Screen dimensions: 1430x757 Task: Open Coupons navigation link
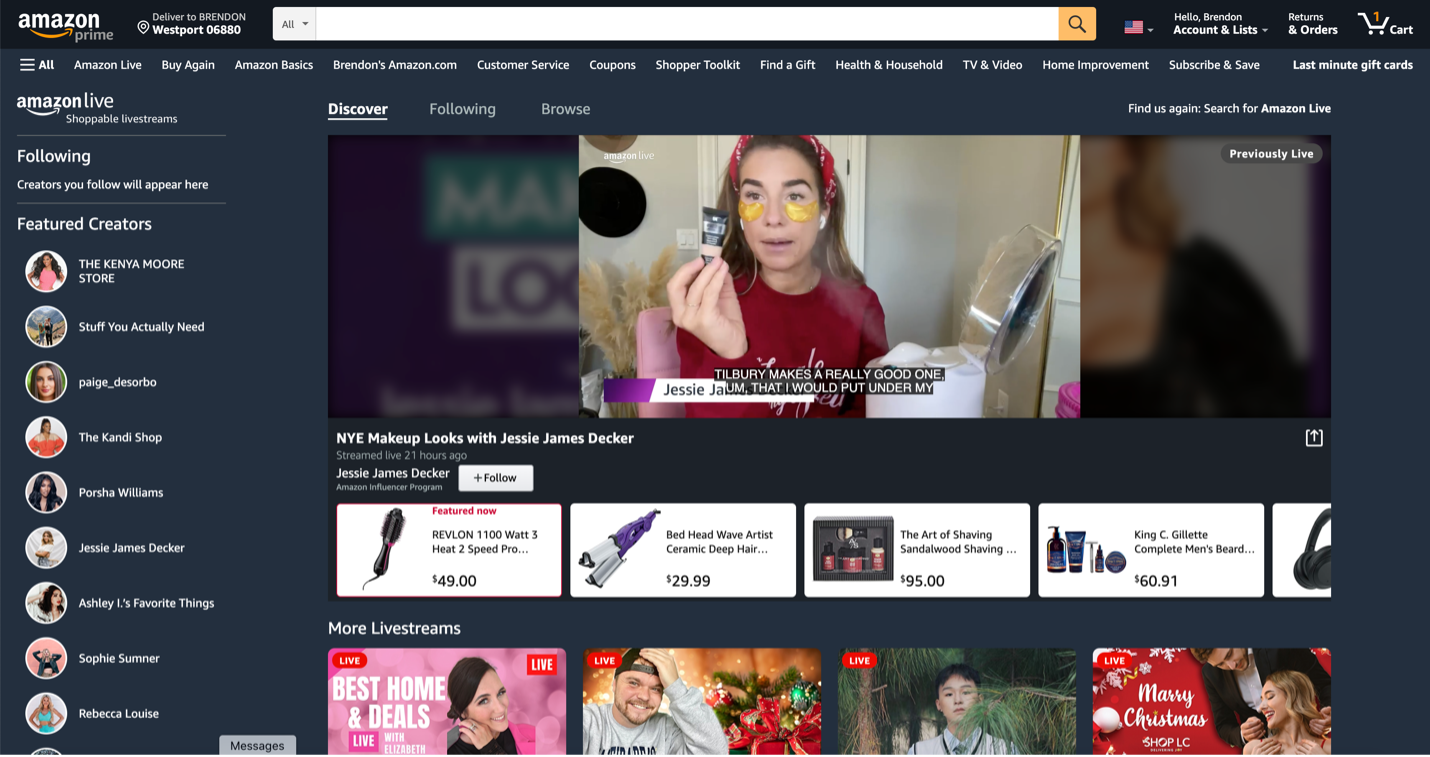tap(612, 65)
